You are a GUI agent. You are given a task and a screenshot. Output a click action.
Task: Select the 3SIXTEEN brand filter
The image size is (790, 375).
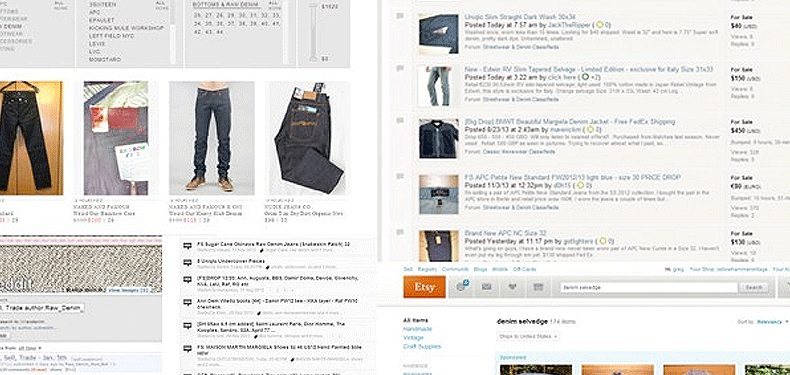(102, 4)
